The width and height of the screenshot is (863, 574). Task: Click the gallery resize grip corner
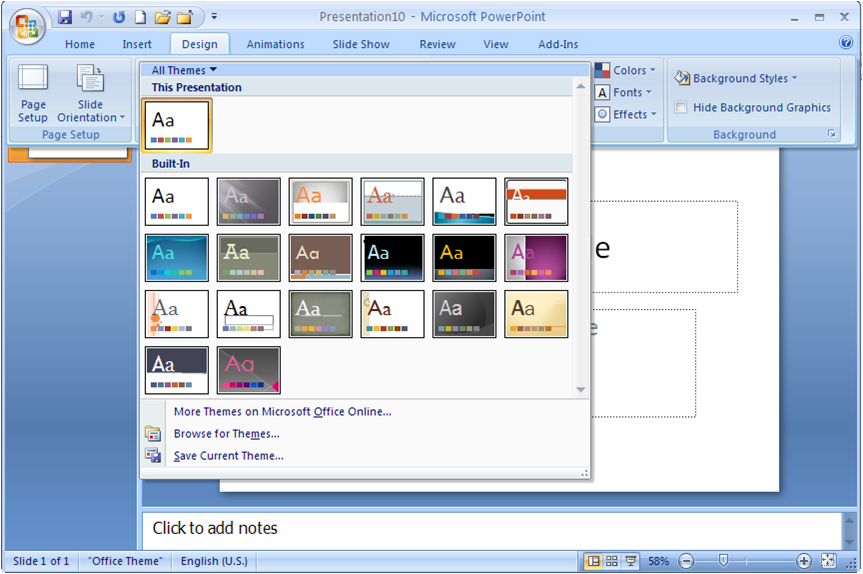coord(585,473)
